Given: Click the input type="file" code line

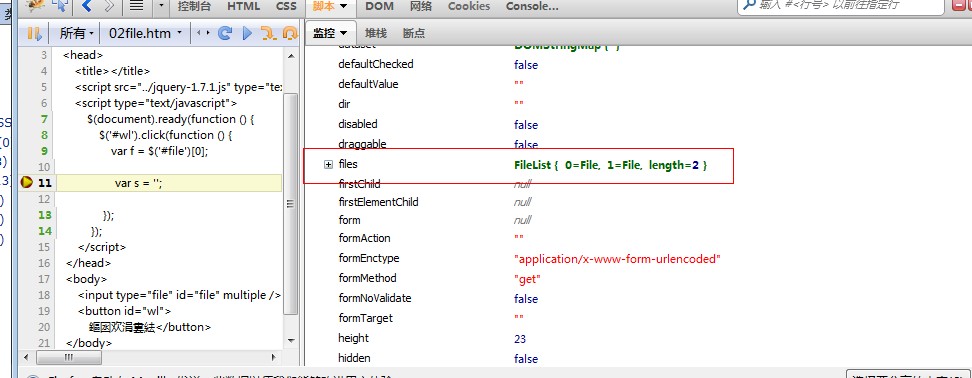Looking at the screenshot, I should [x=180, y=295].
